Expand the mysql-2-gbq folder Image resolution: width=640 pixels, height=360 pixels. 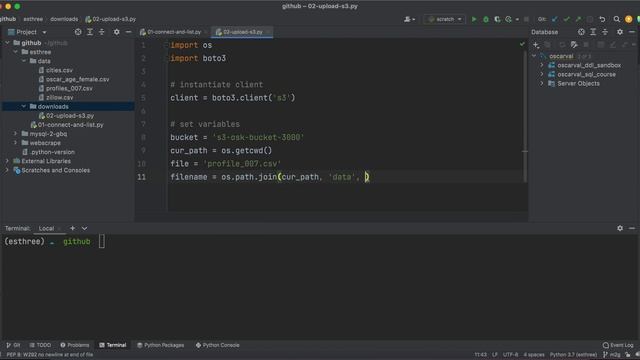click(16, 133)
